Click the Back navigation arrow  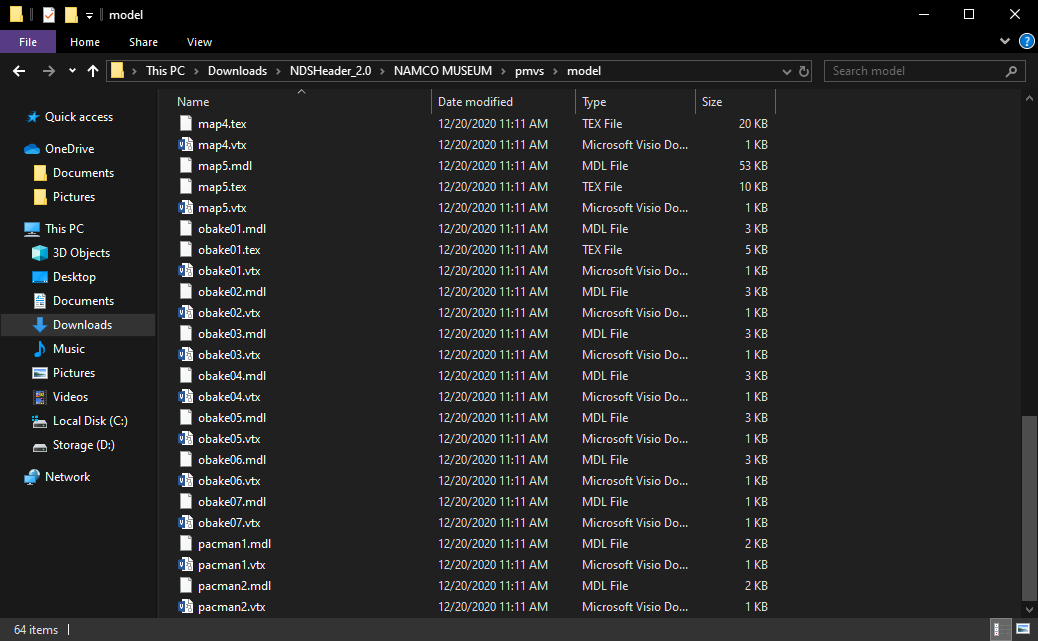tap(19, 71)
